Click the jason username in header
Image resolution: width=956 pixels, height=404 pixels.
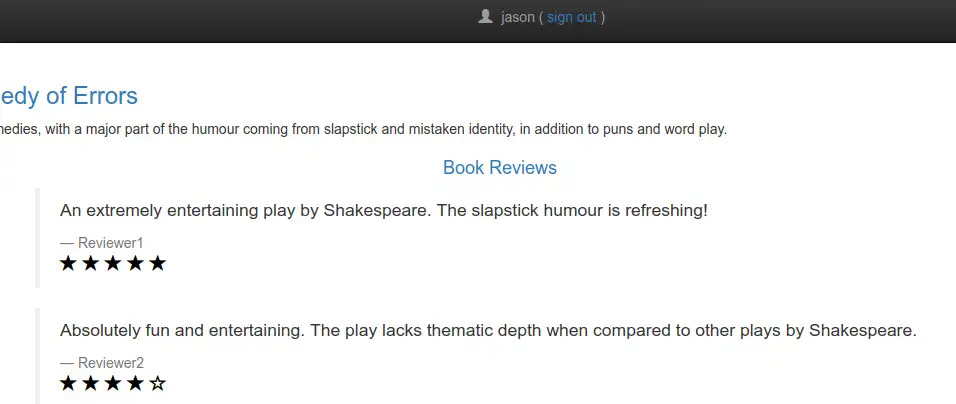click(518, 17)
